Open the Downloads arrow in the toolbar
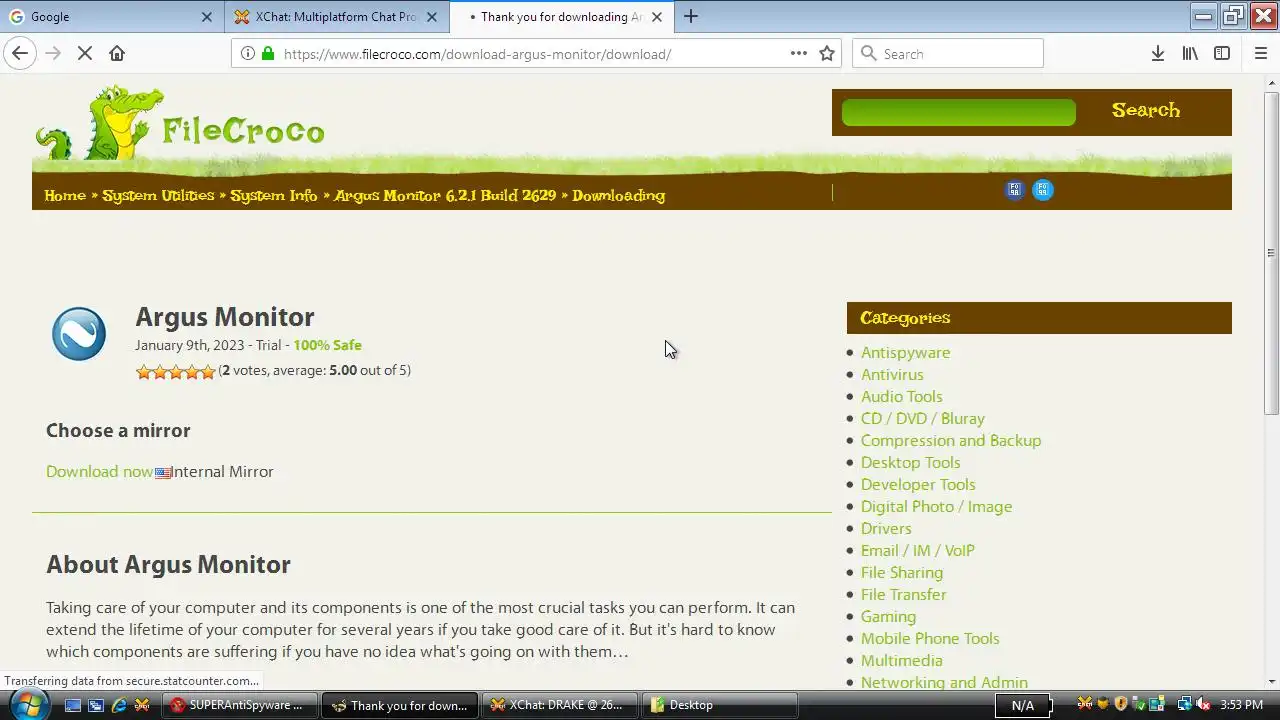Screen dimensions: 1280x720 pyautogui.click(x=1158, y=53)
